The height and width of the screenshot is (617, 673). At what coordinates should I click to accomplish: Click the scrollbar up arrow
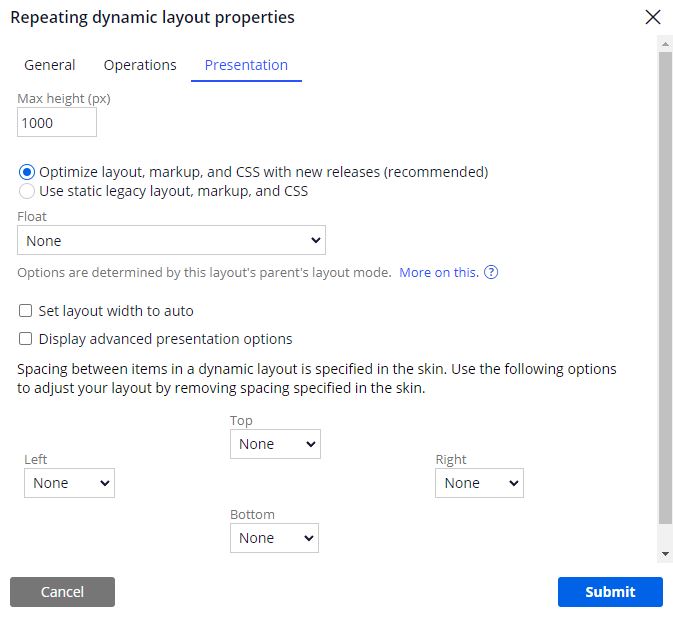tap(665, 43)
